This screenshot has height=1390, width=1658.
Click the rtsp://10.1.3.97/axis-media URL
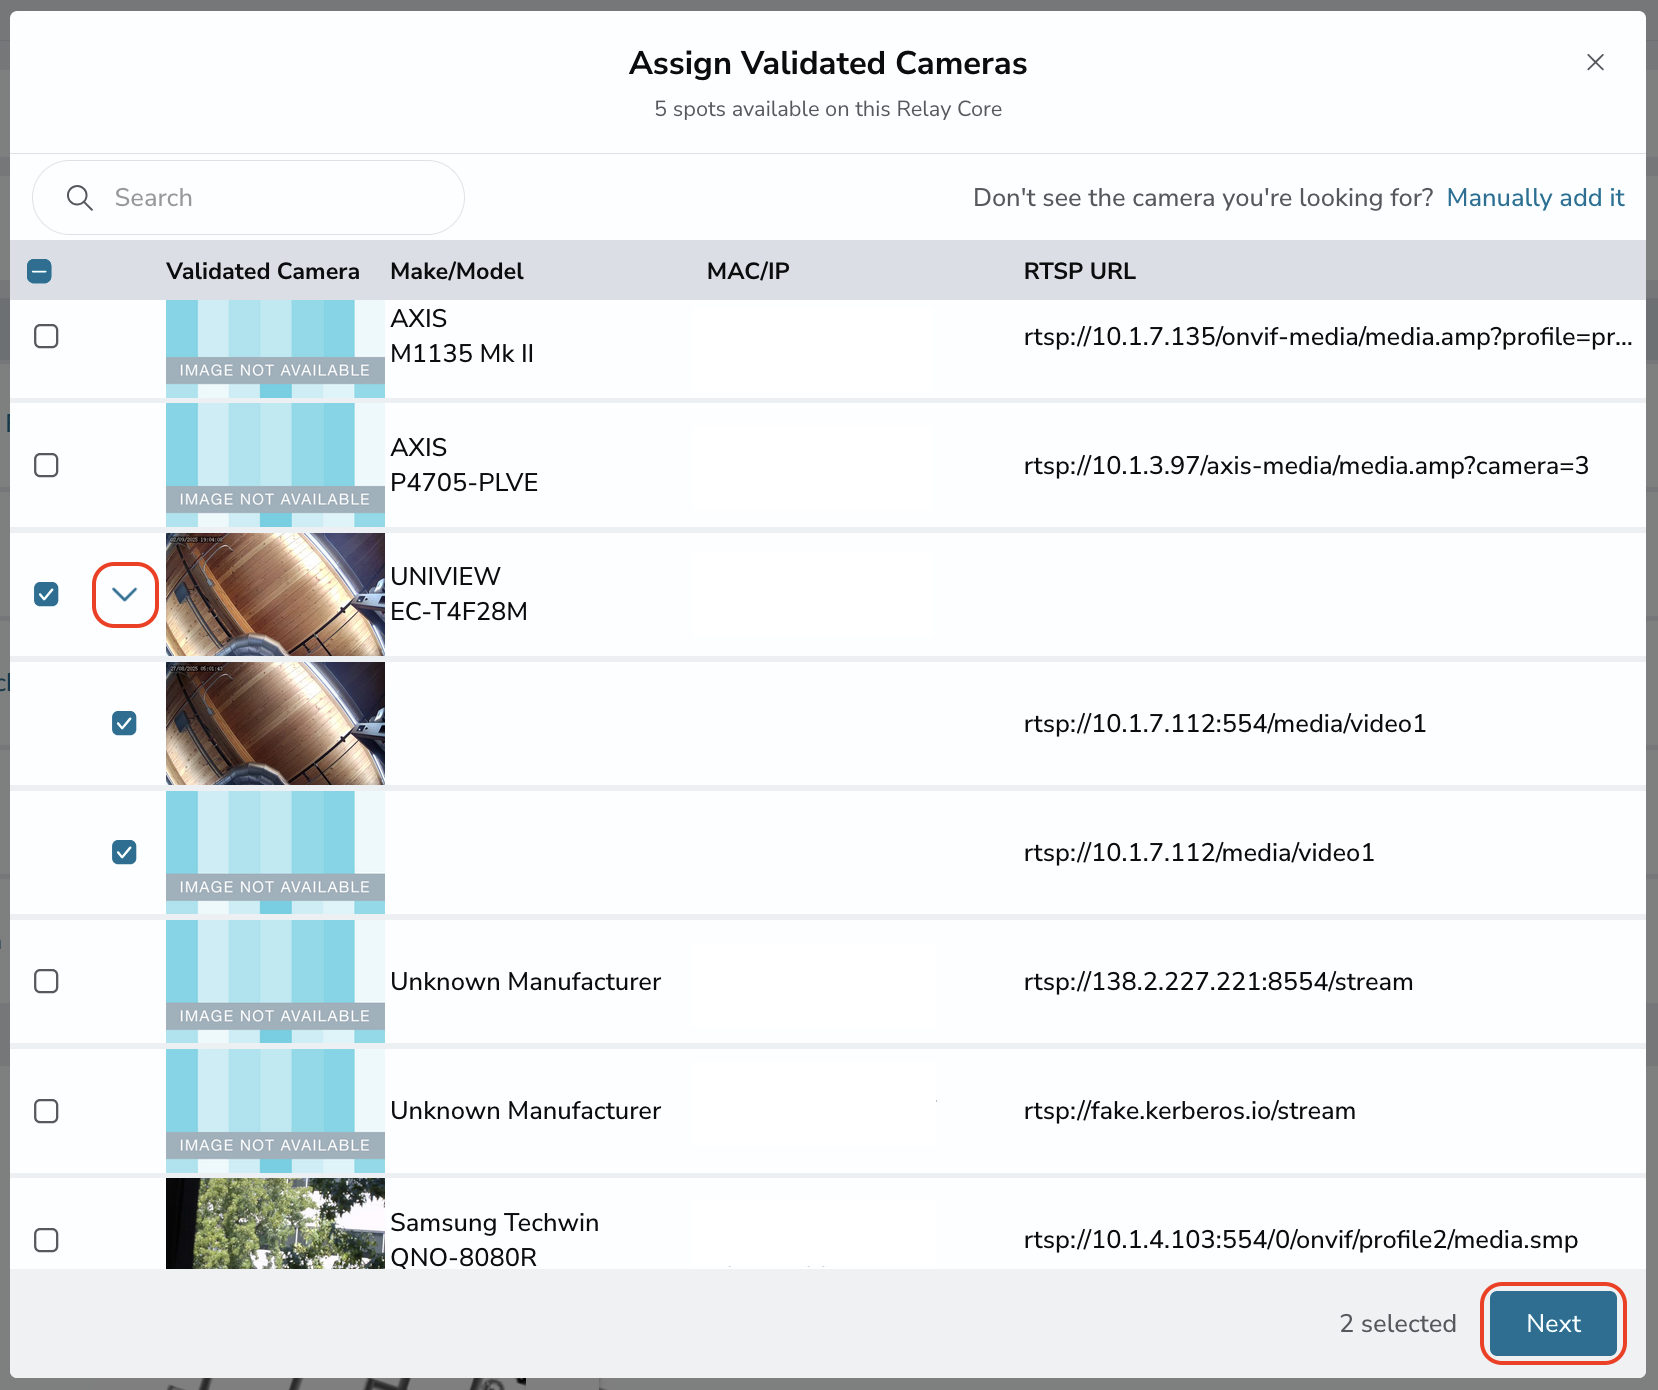point(1306,466)
